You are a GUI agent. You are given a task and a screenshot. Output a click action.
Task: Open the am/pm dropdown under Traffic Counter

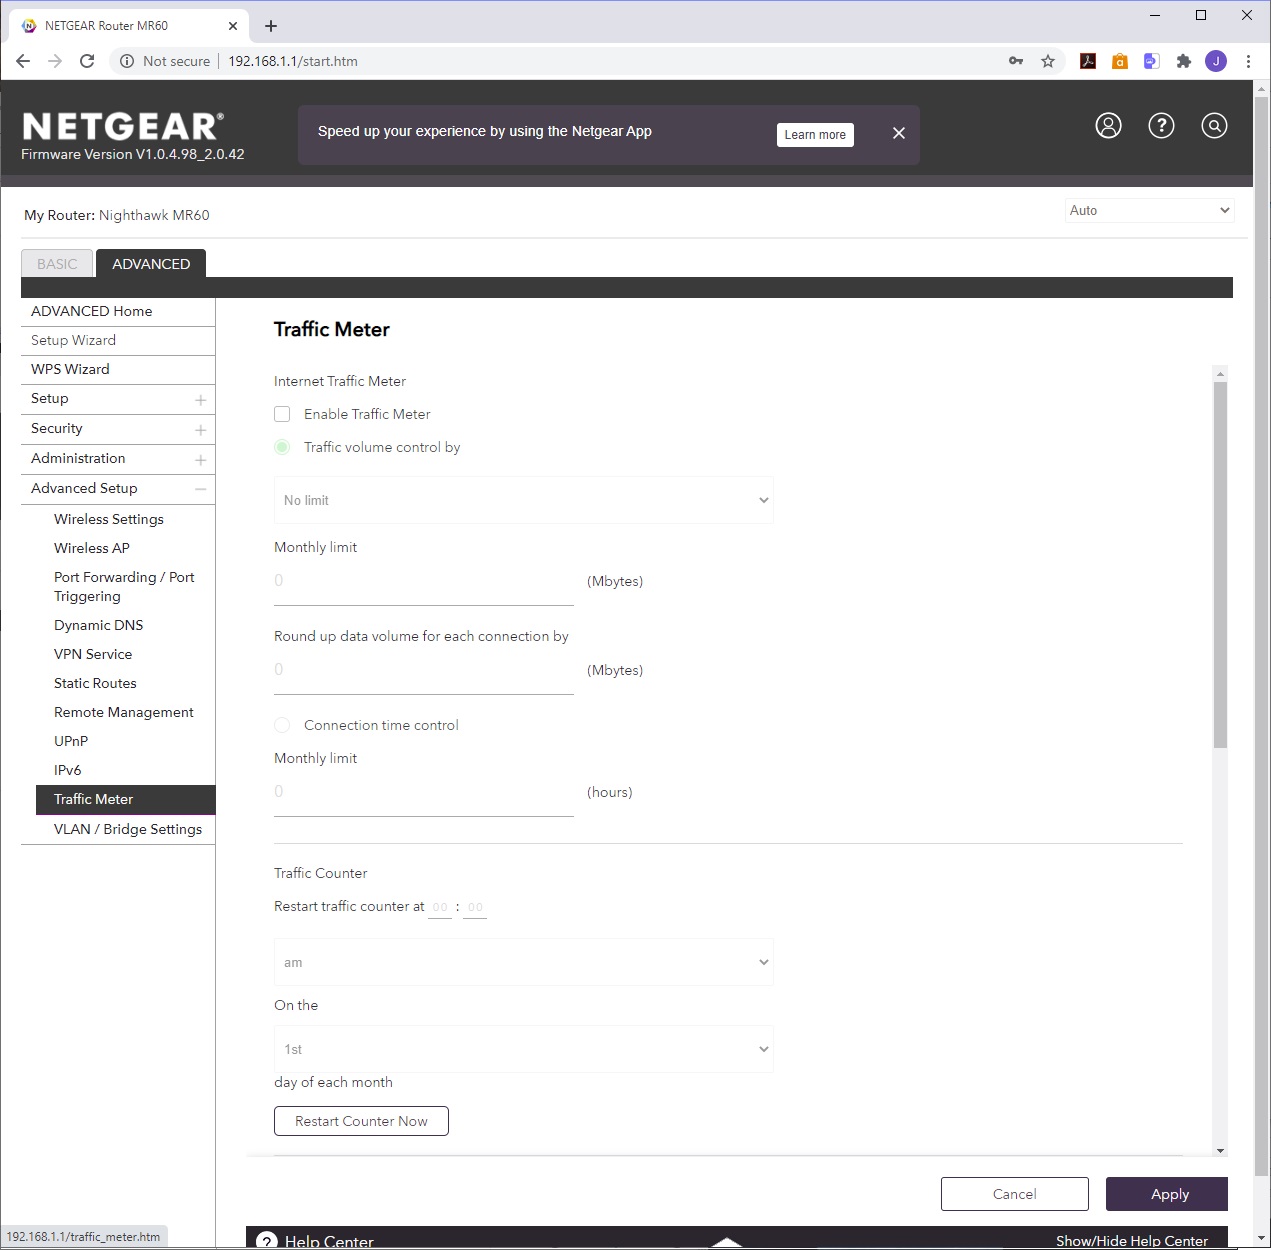tap(523, 962)
